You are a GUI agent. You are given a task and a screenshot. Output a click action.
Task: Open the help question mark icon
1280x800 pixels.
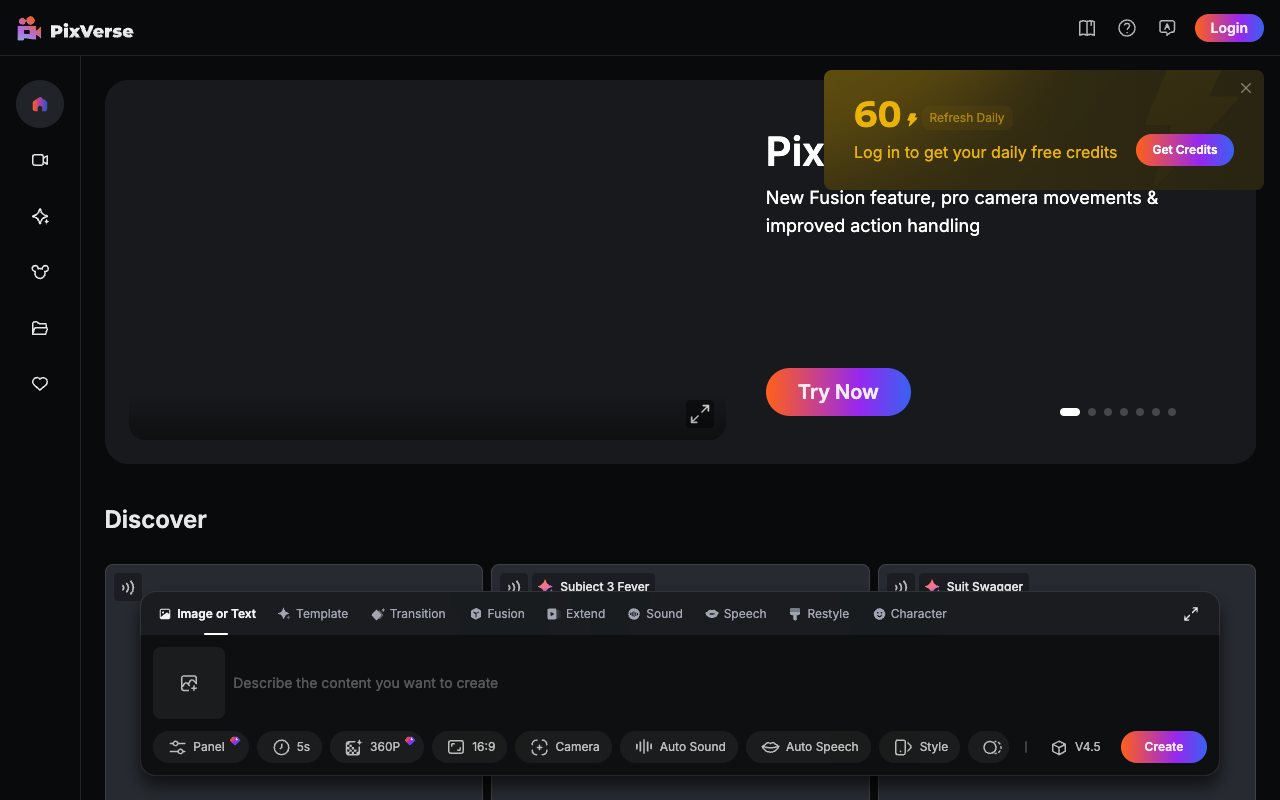[1127, 28]
